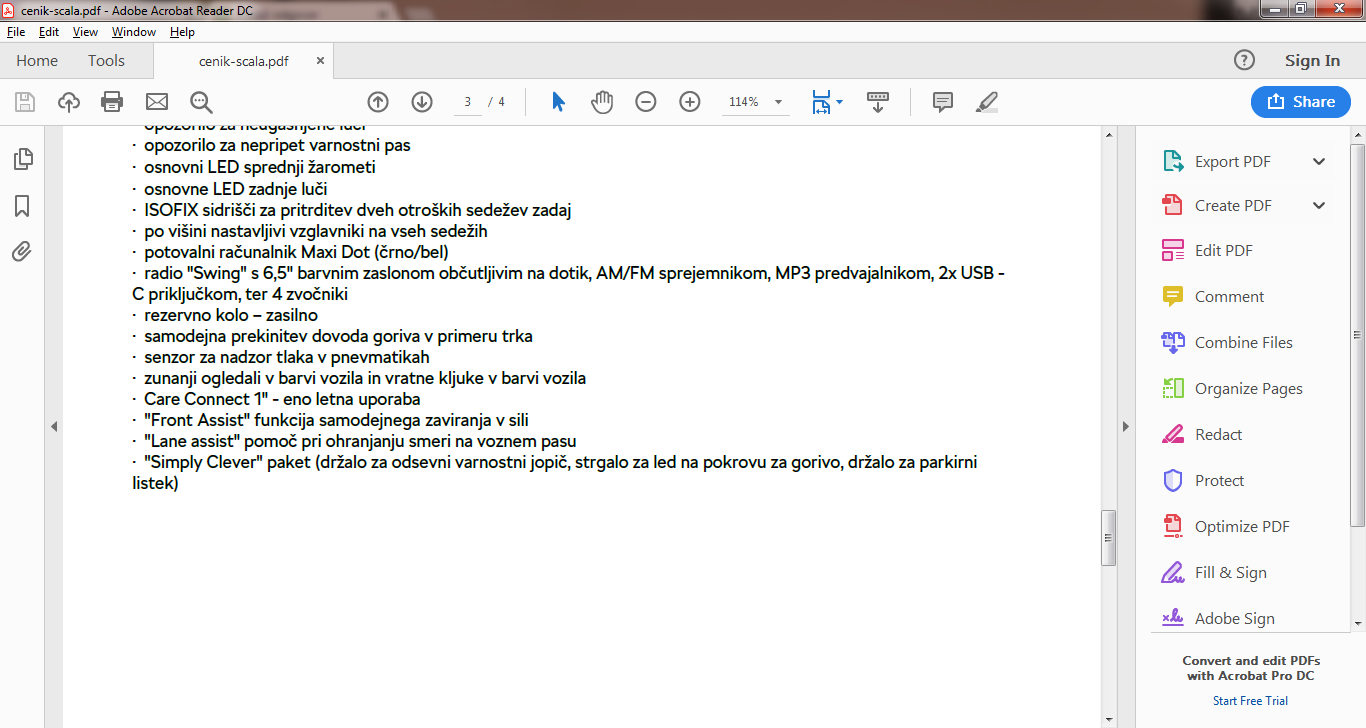Viewport: 1366px width, 728px height.
Task: Close the cenik-scala.pdf tab
Action: click(320, 60)
